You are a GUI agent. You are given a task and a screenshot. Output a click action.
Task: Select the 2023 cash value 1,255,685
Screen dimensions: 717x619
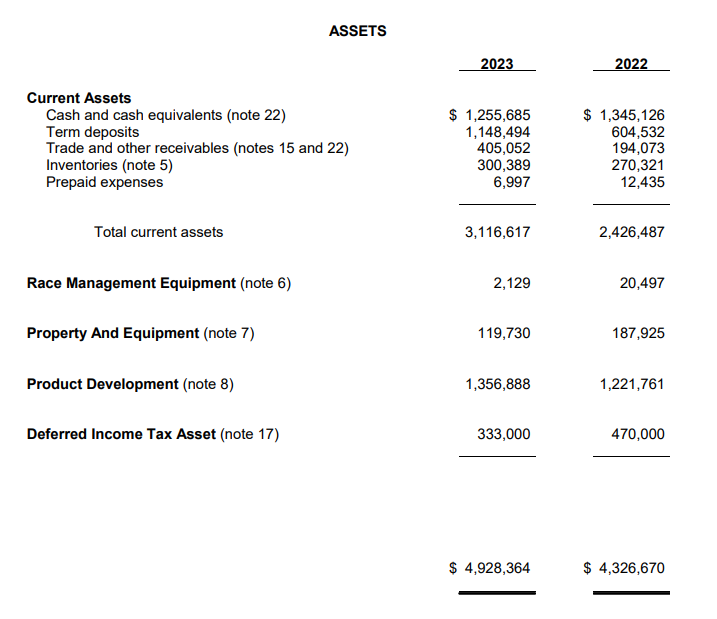pos(498,115)
